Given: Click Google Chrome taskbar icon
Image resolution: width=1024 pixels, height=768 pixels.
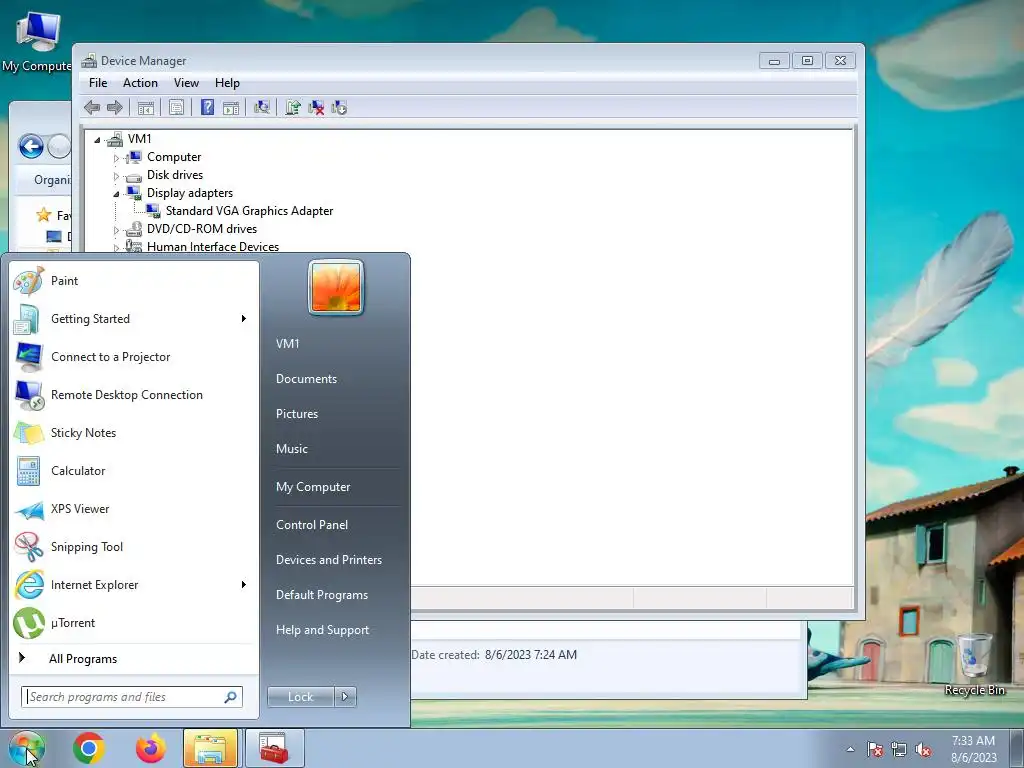Looking at the screenshot, I should [89, 748].
